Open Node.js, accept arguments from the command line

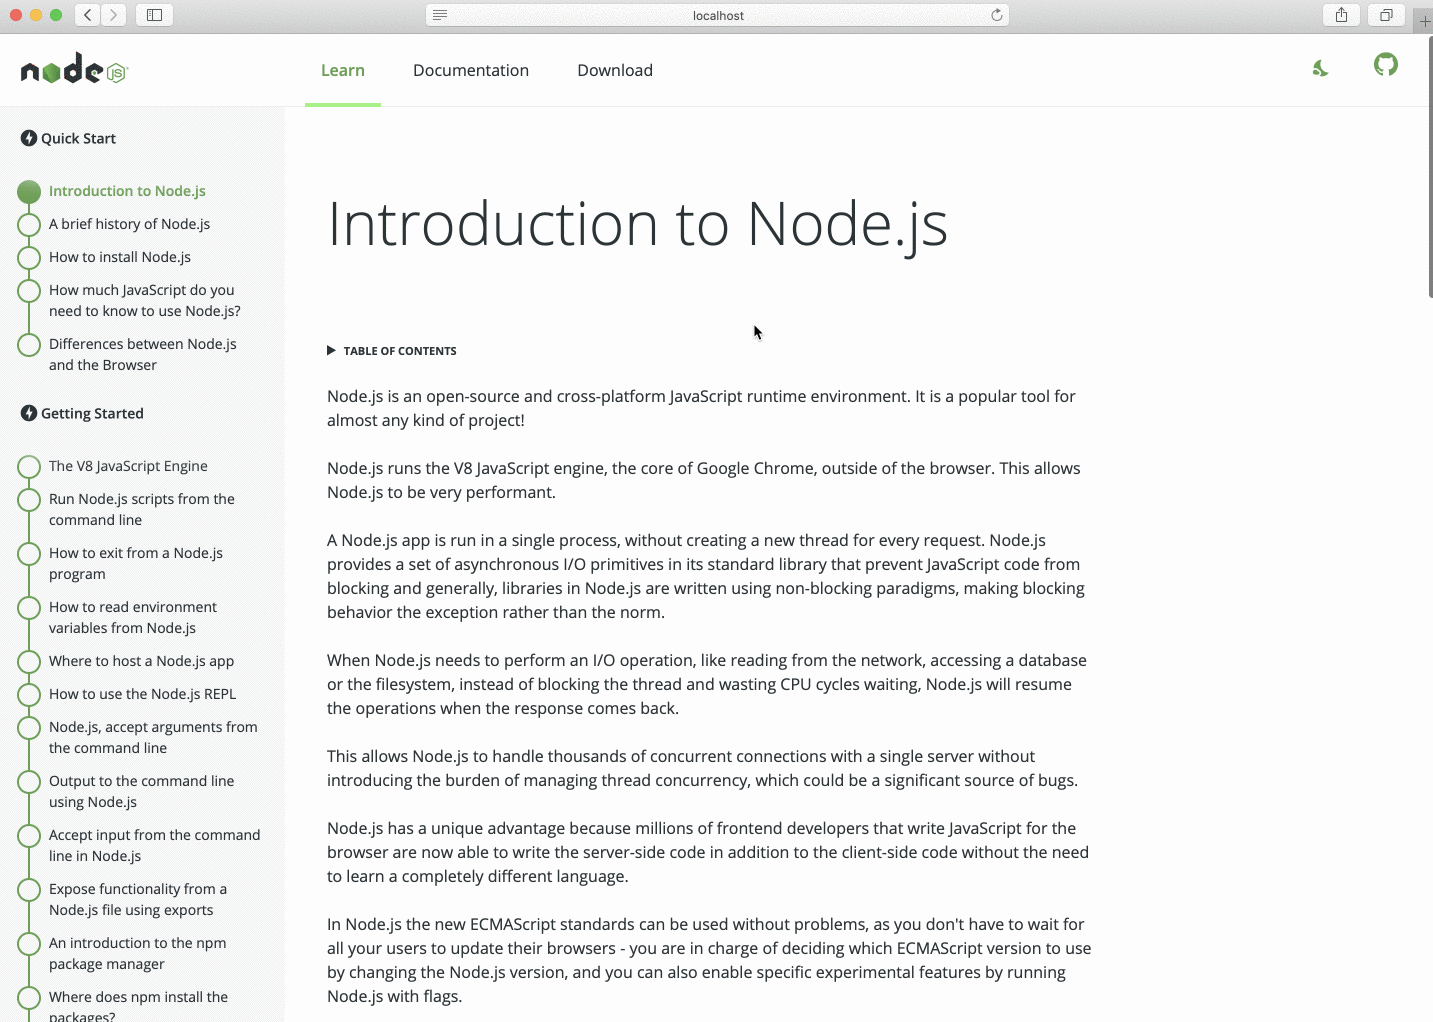coord(153,737)
